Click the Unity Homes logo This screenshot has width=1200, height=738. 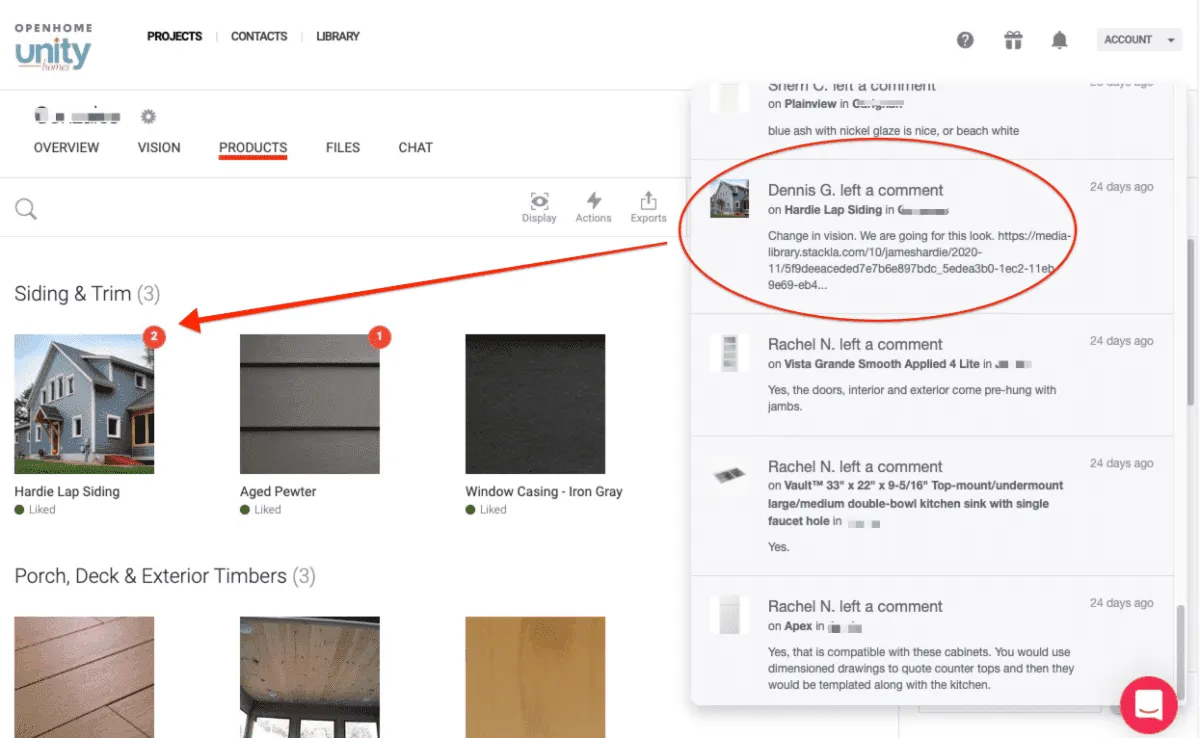point(53,46)
